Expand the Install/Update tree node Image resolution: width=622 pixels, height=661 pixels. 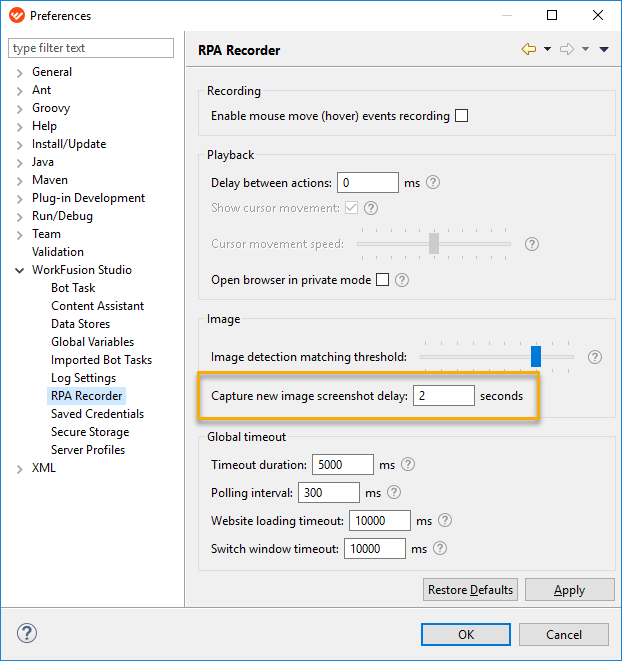19,145
